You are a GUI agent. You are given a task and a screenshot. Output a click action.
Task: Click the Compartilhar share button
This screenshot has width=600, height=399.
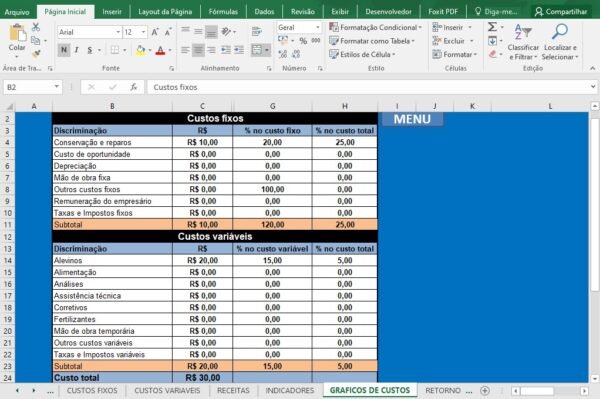coord(561,11)
